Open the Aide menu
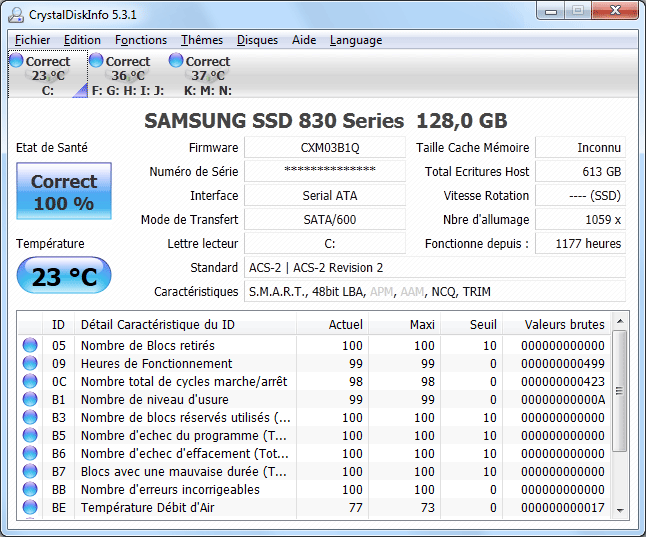646x537 pixels. click(304, 40)
